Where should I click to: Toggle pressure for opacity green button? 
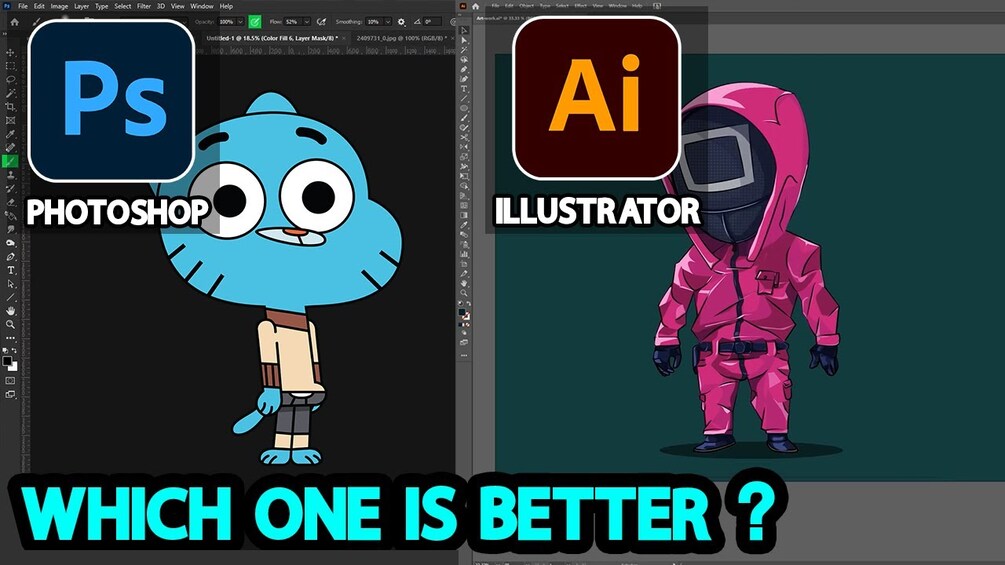coord(255,22)
